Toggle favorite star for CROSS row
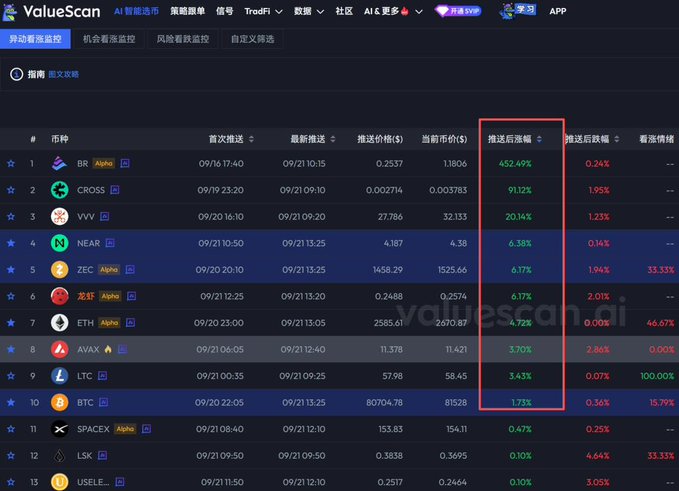Image resolution: width=679 pixels, height=491 pixels. (11, 190)
